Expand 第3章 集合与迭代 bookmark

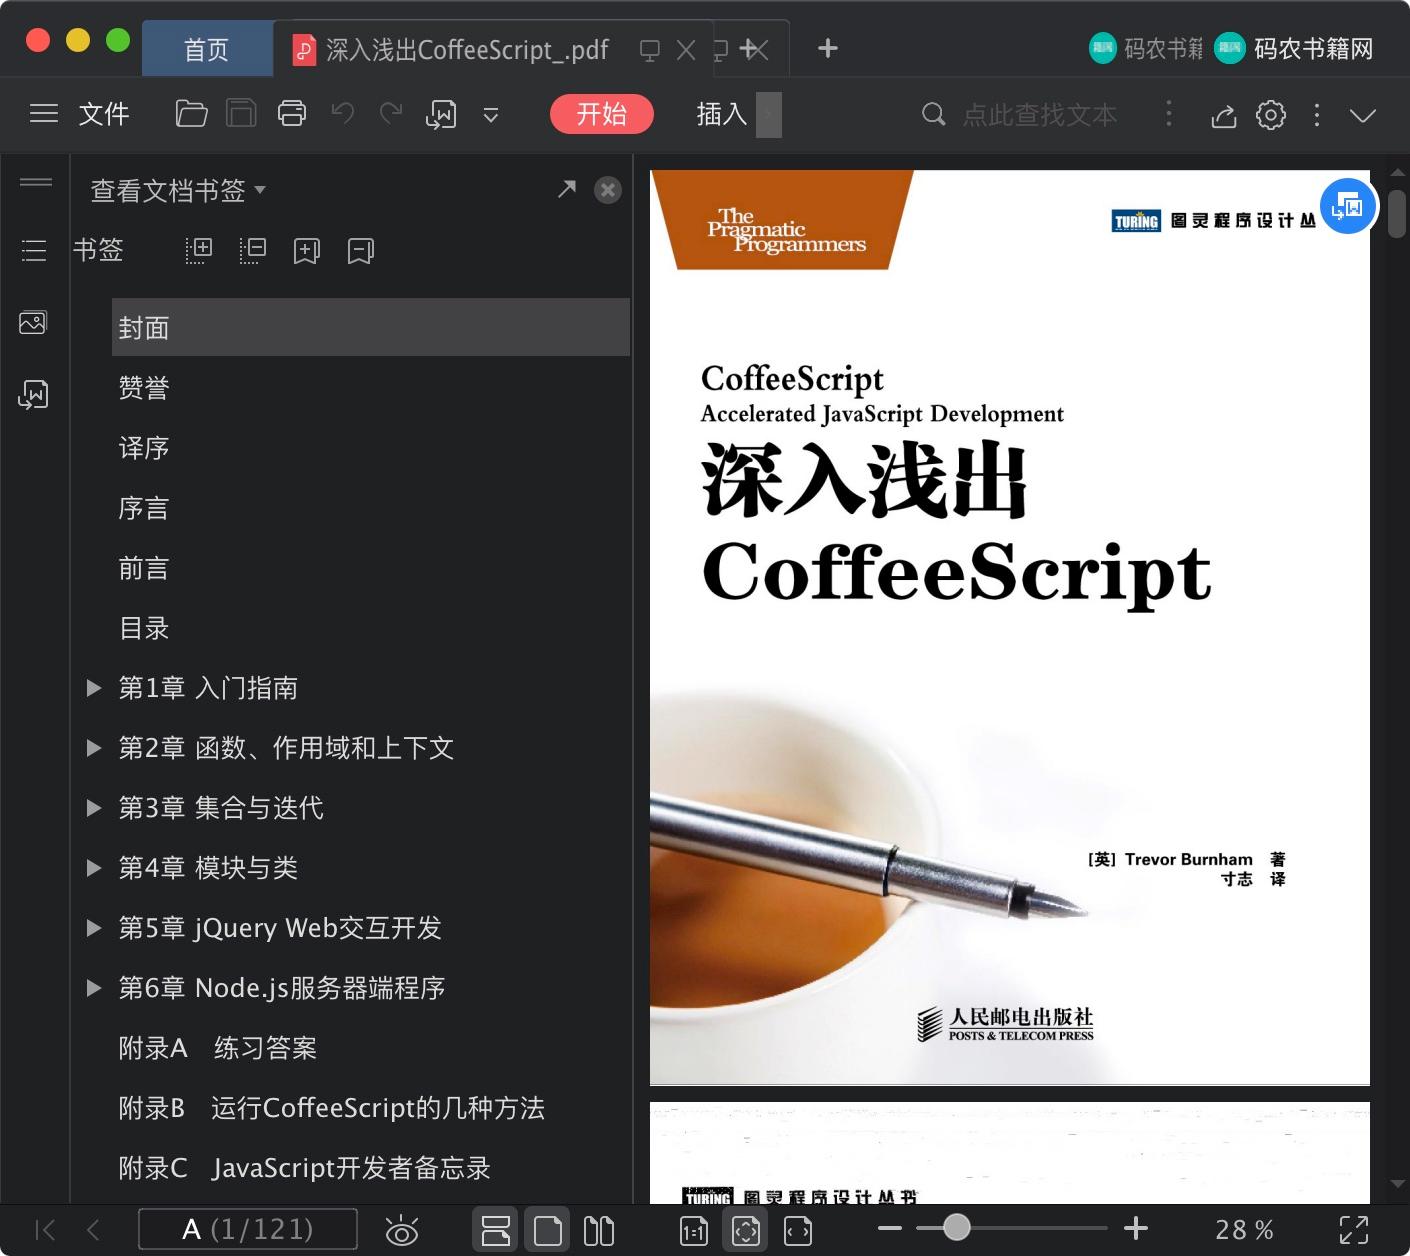[x=94, y=808]
